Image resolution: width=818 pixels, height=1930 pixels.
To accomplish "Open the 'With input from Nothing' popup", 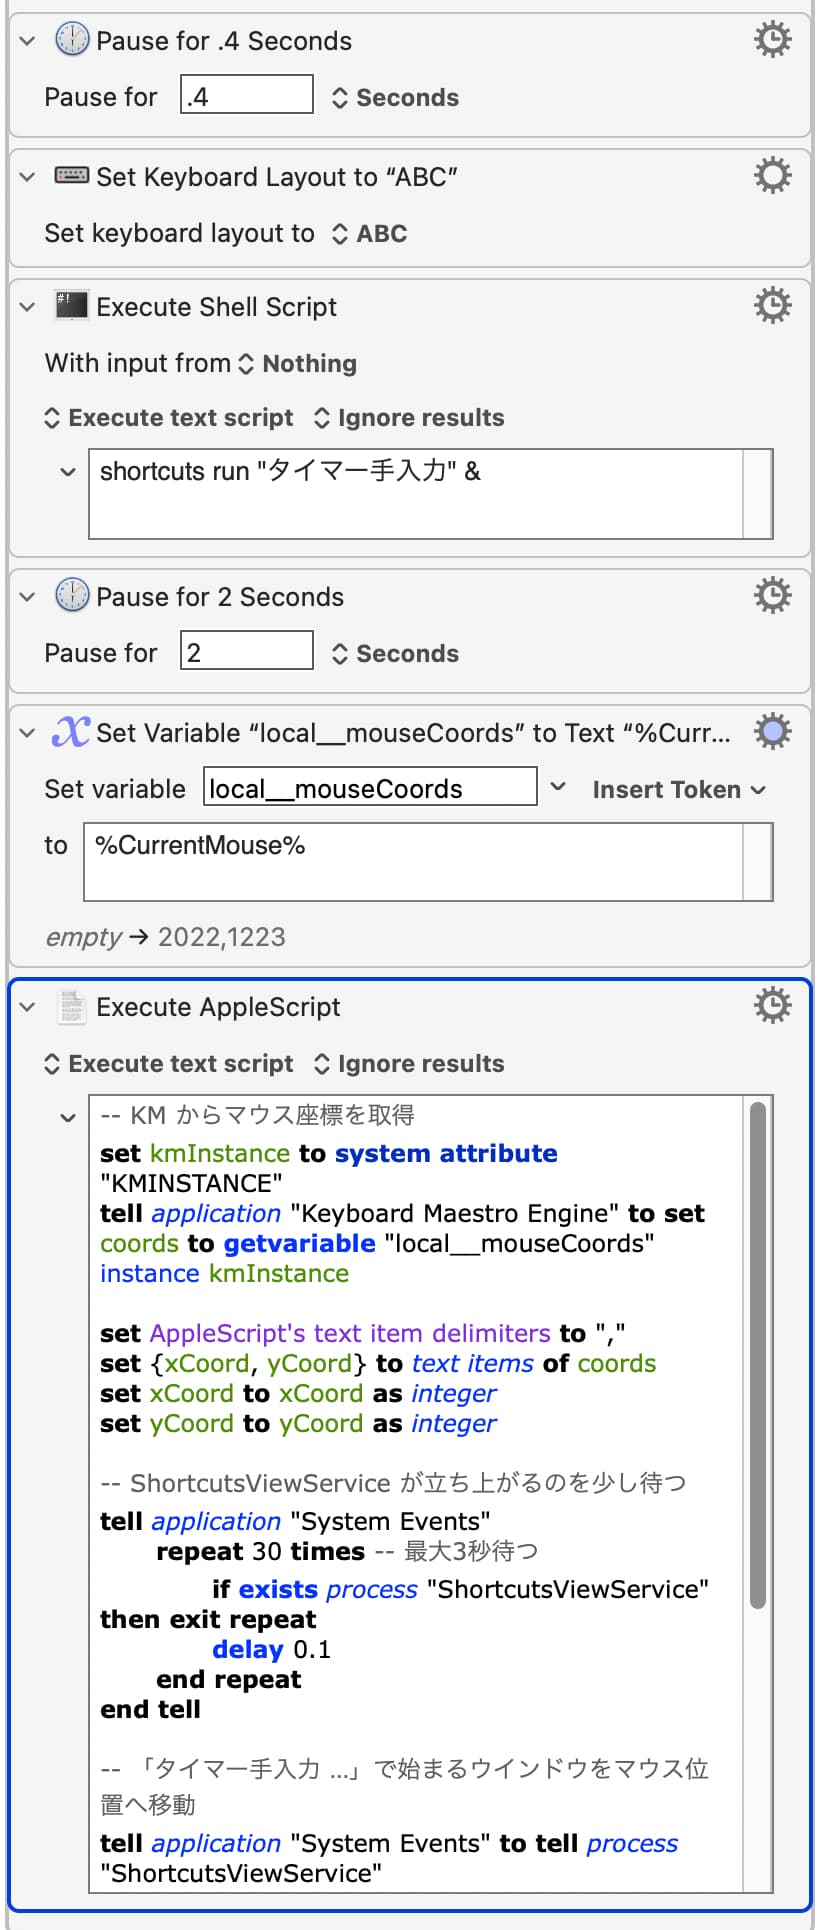I will tap(299, 364).
